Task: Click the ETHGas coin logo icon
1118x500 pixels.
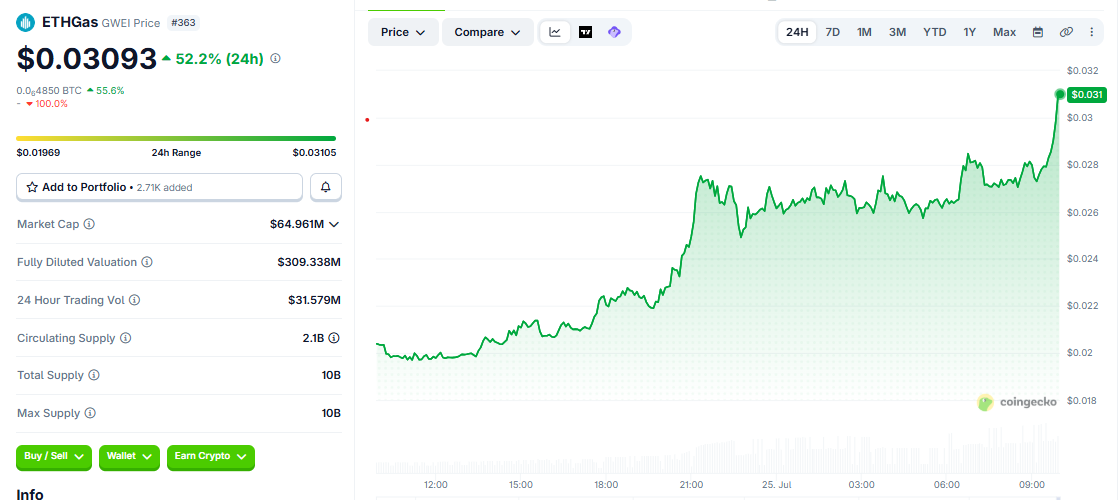Action: (26, 23)
